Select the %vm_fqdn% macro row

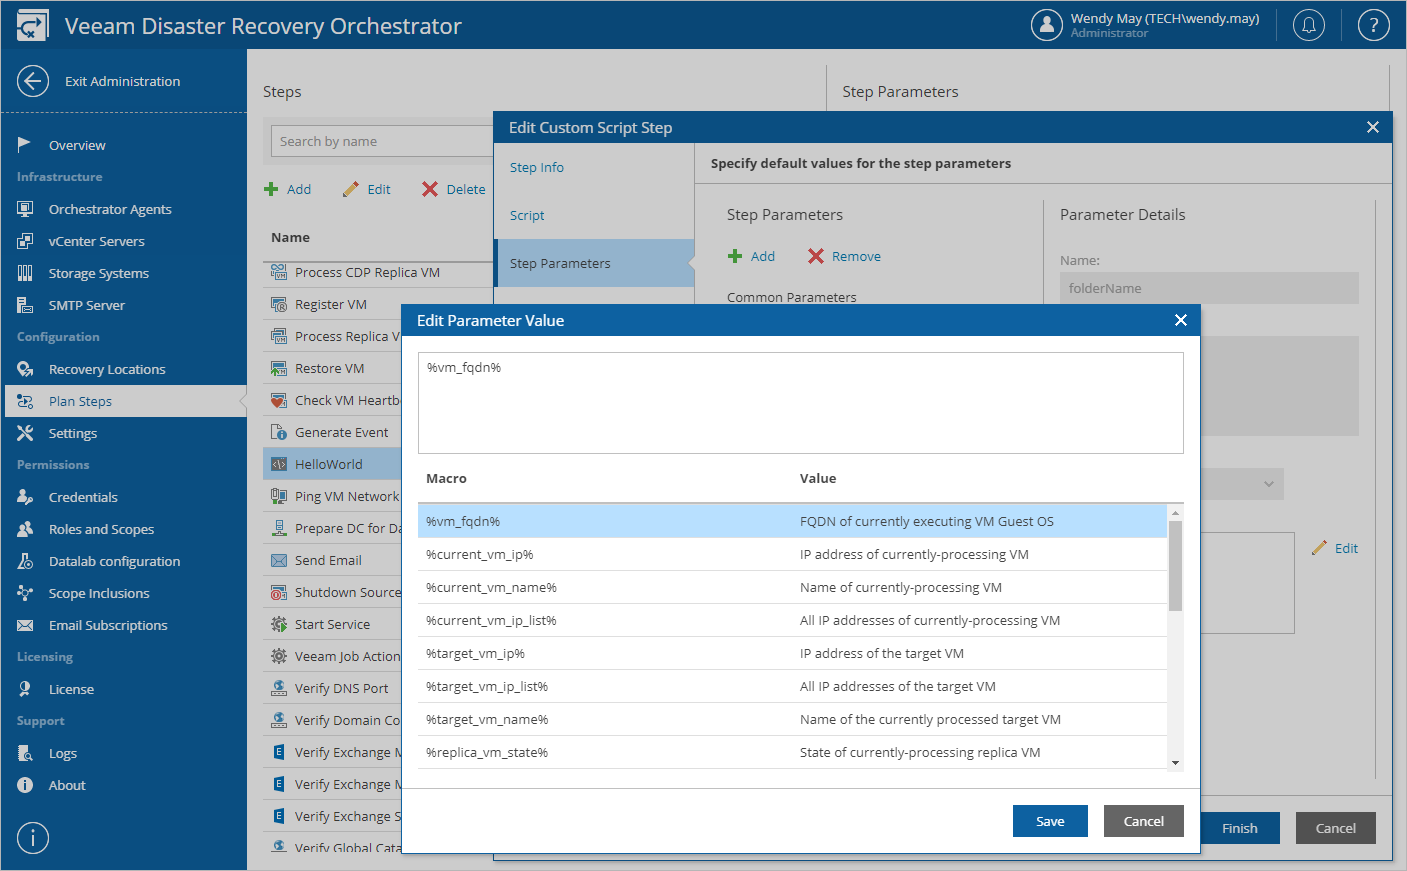click(x=792, y=521)
